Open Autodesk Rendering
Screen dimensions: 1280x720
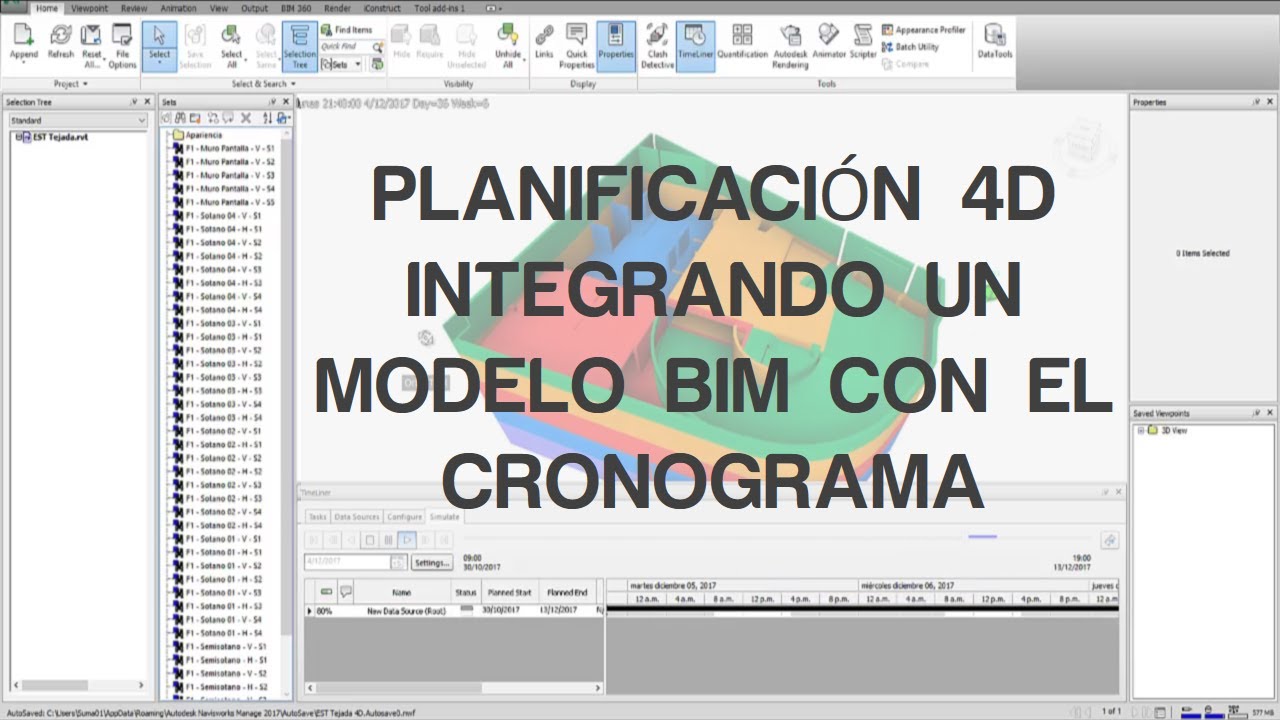790,44
